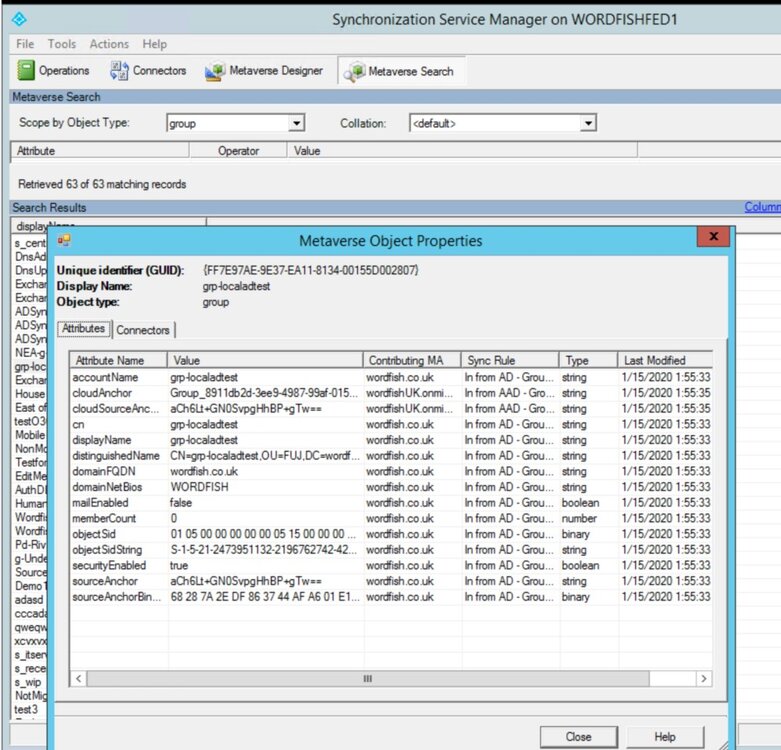The image size is (781, 750).
Task: Click the GUID value in dialog header
Action: point(311,270)
